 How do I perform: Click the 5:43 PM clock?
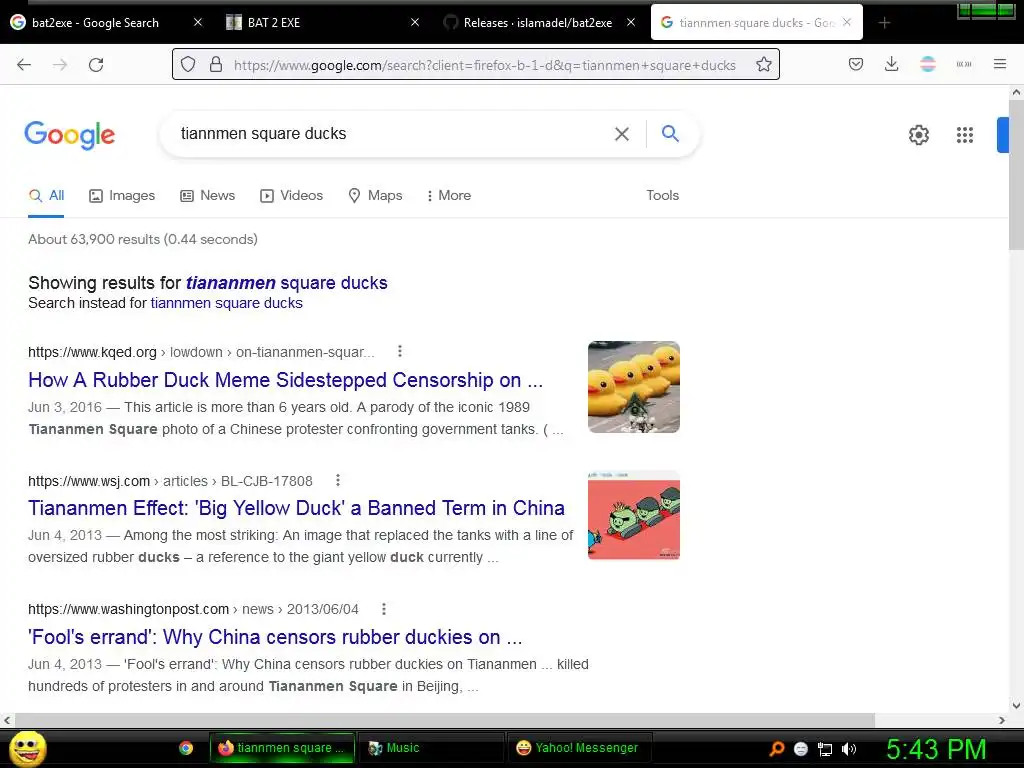point(936,749)
